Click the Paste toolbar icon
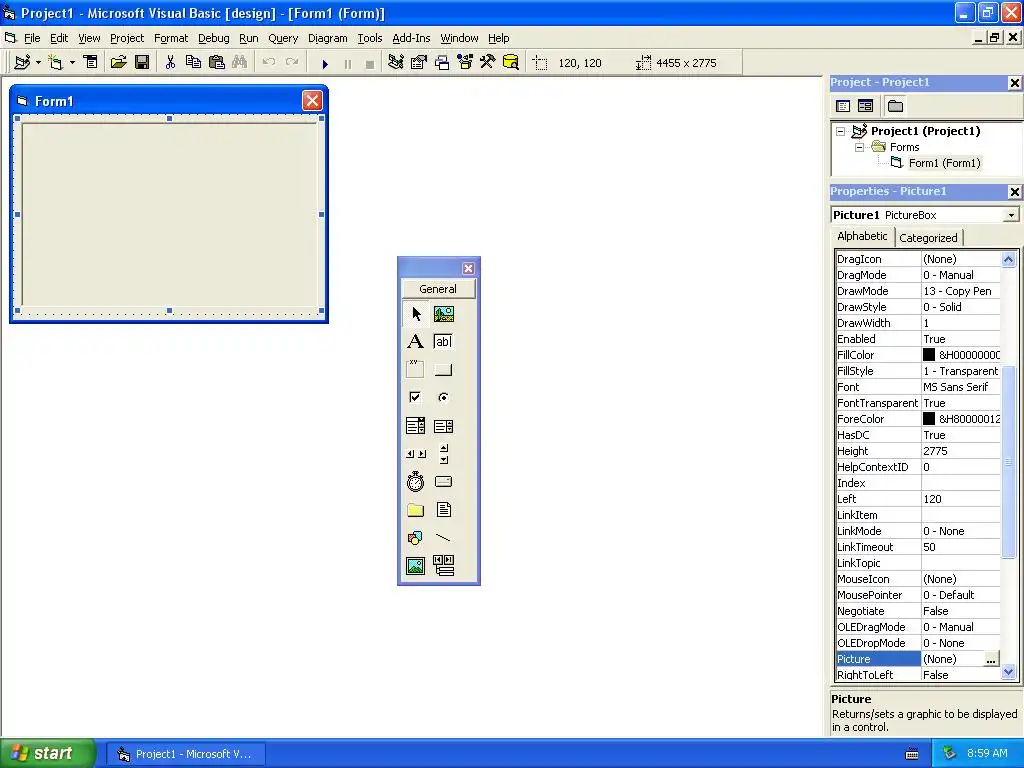Image resolution: width=1024 pixels, height=768 pixels. click(217, 63)
